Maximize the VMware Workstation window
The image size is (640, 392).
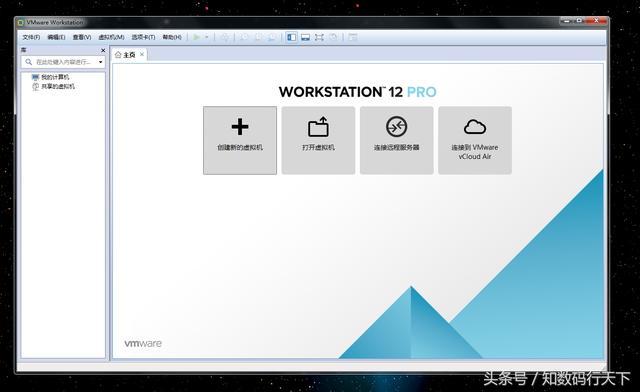pyautogui.click(x=579, y=20)
